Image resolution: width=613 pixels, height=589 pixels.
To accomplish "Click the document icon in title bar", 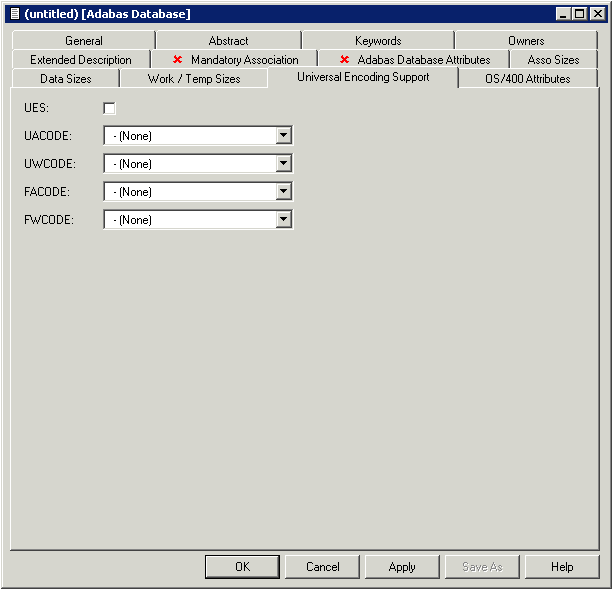I will (x=14, y=14).
